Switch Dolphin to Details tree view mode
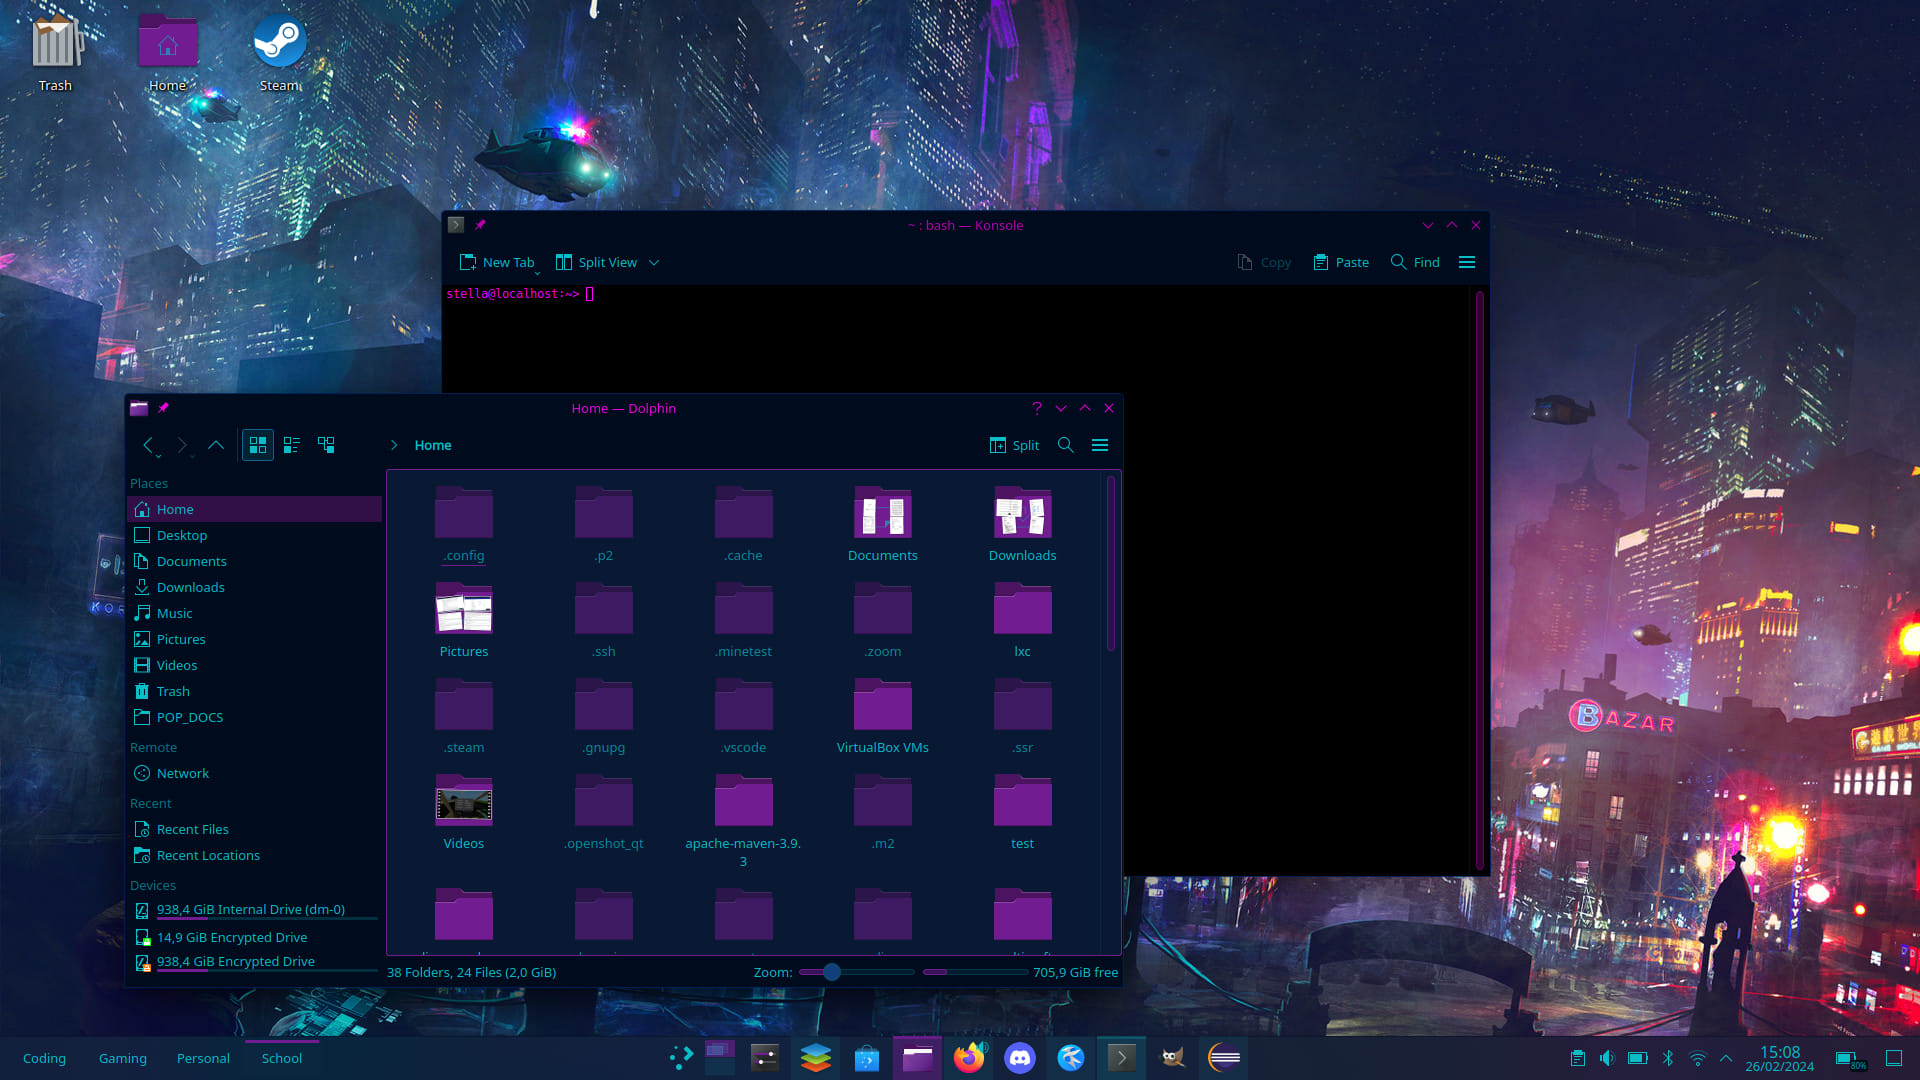 click(326, 445)
